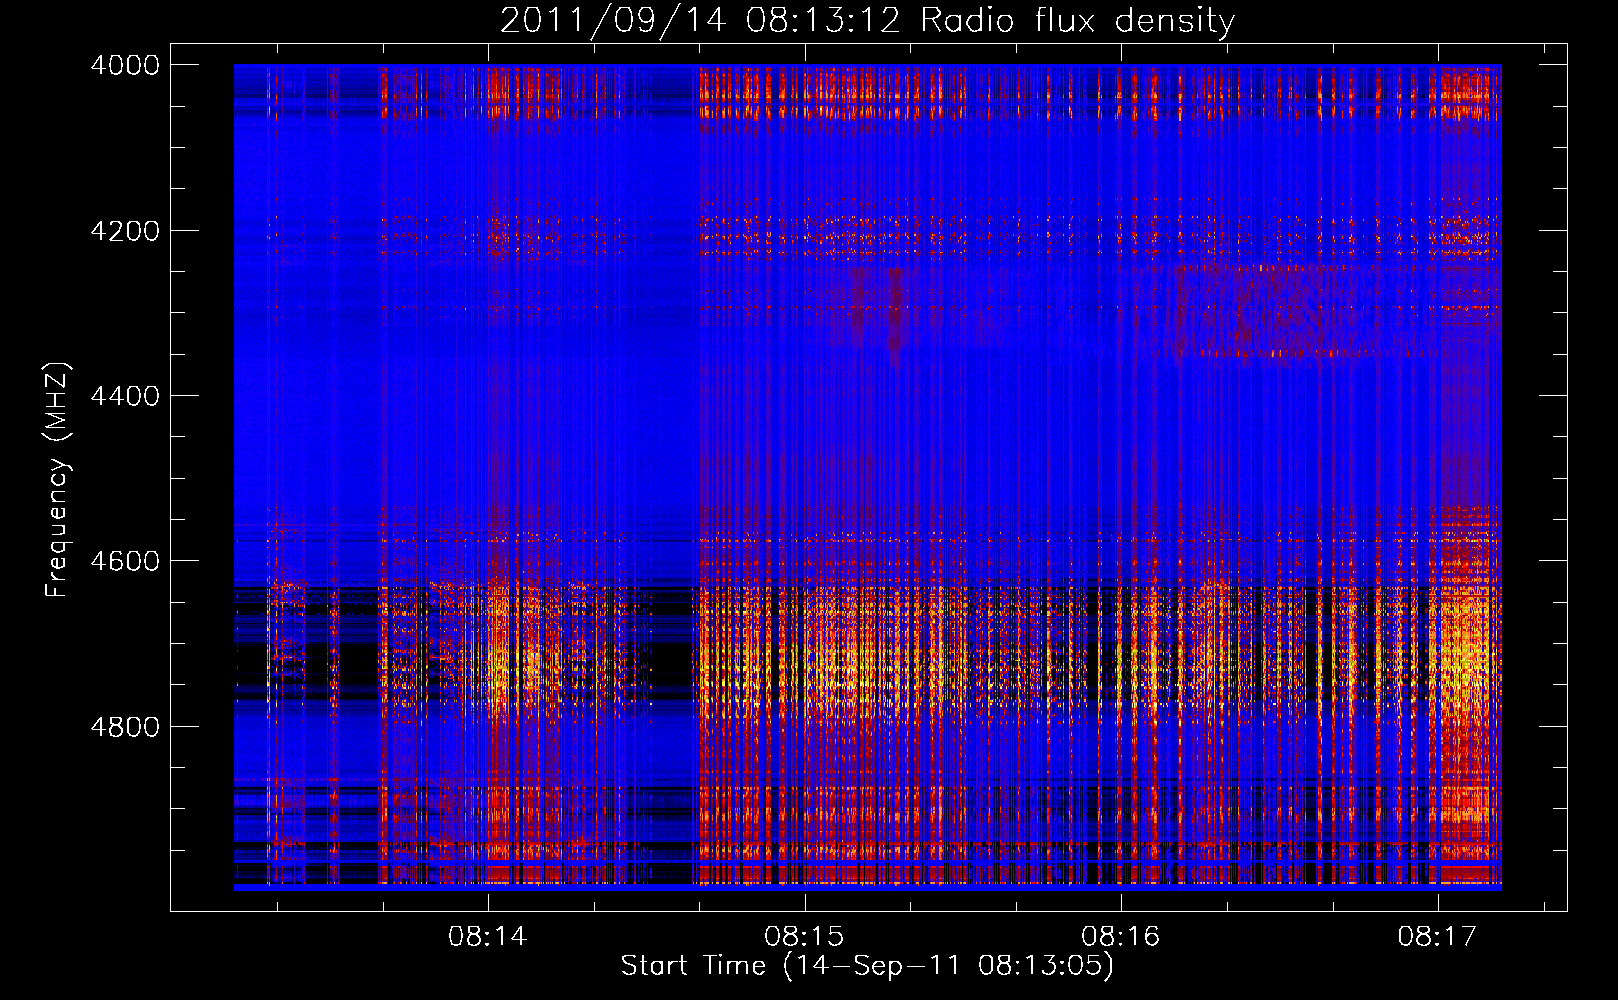
Task: Click the 4600 frequency axis label
Action: pos(125,561)
